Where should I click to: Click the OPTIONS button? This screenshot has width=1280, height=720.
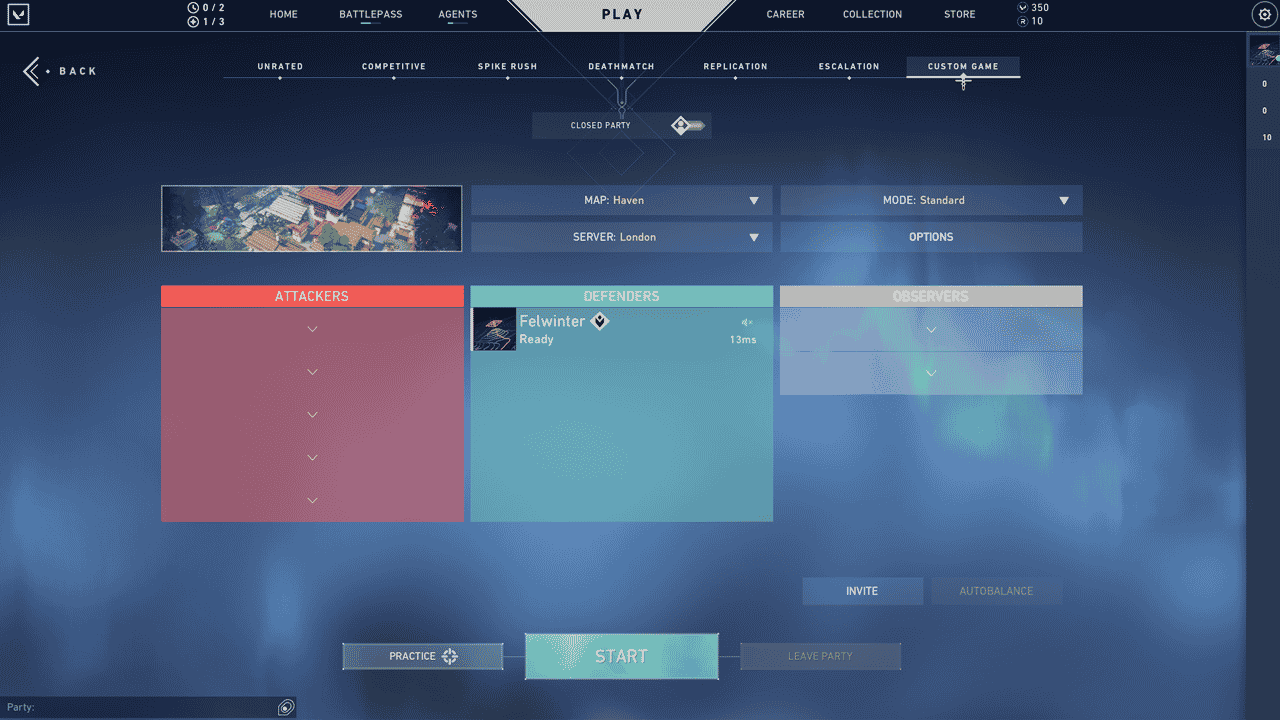931,237
